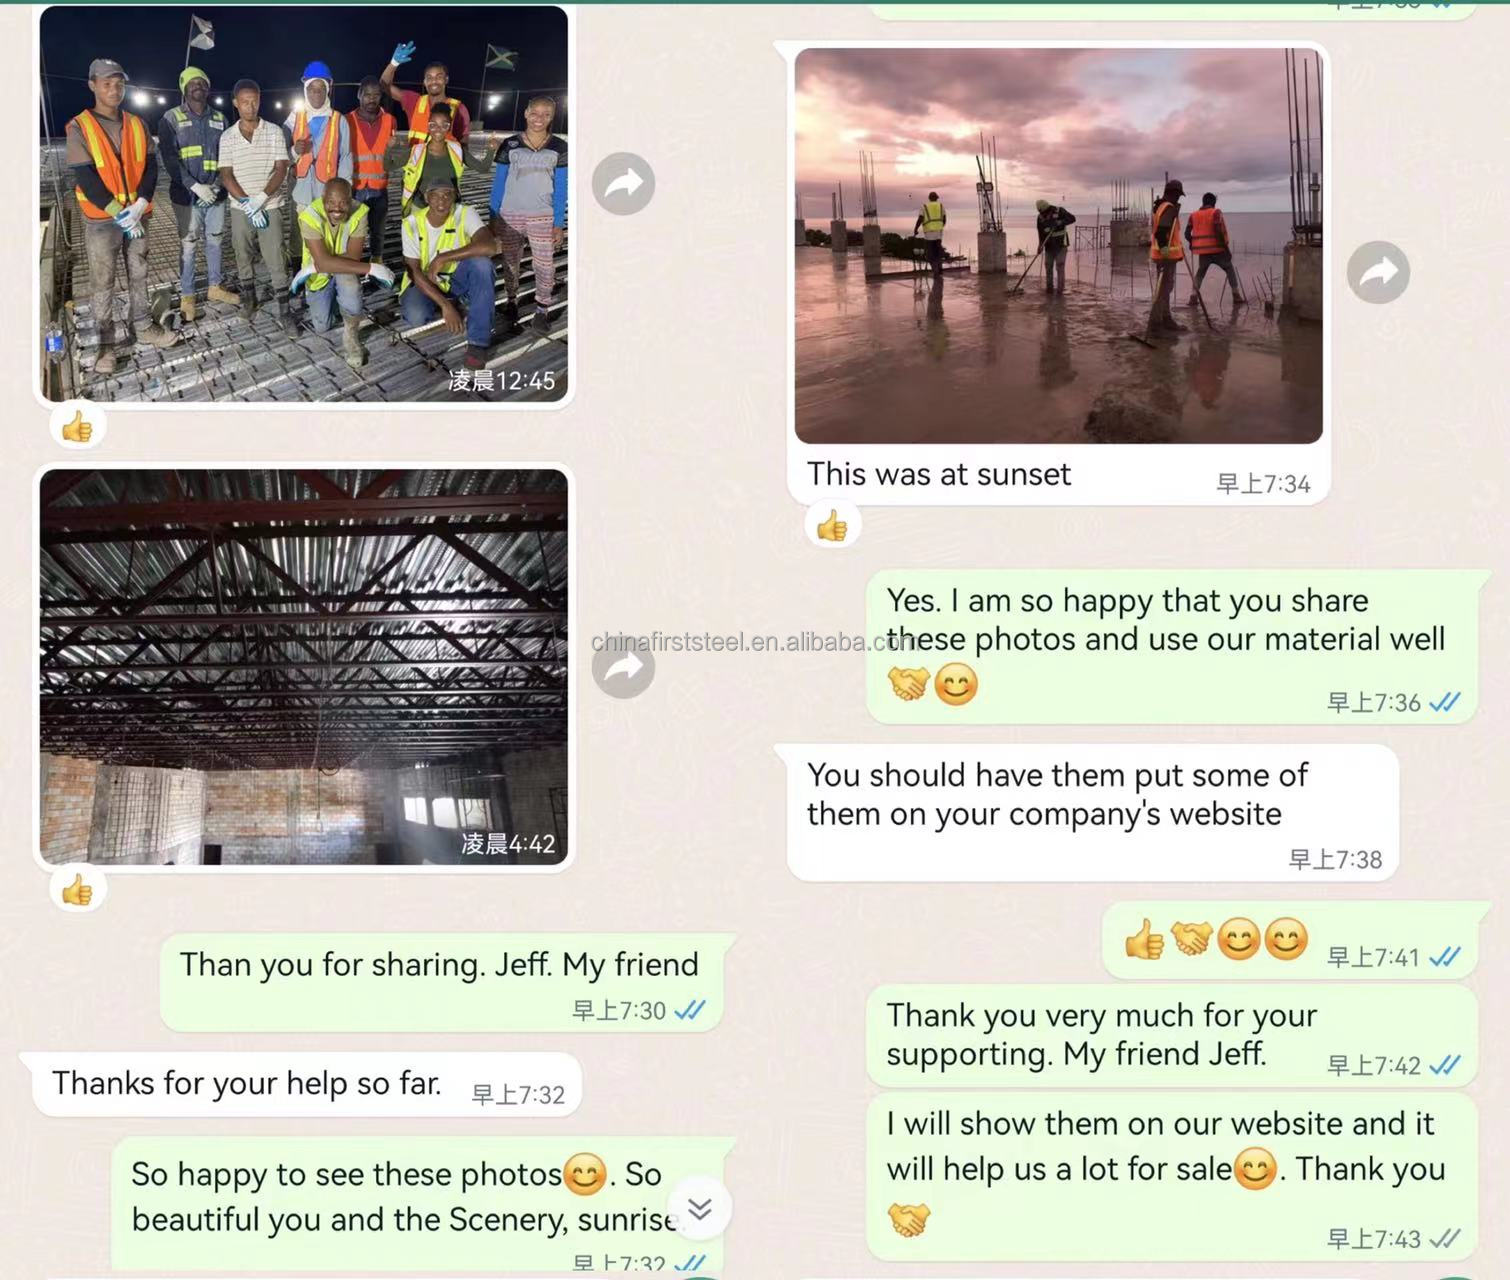
Task: Open the night crew group photo
Action: coord(303,204)
